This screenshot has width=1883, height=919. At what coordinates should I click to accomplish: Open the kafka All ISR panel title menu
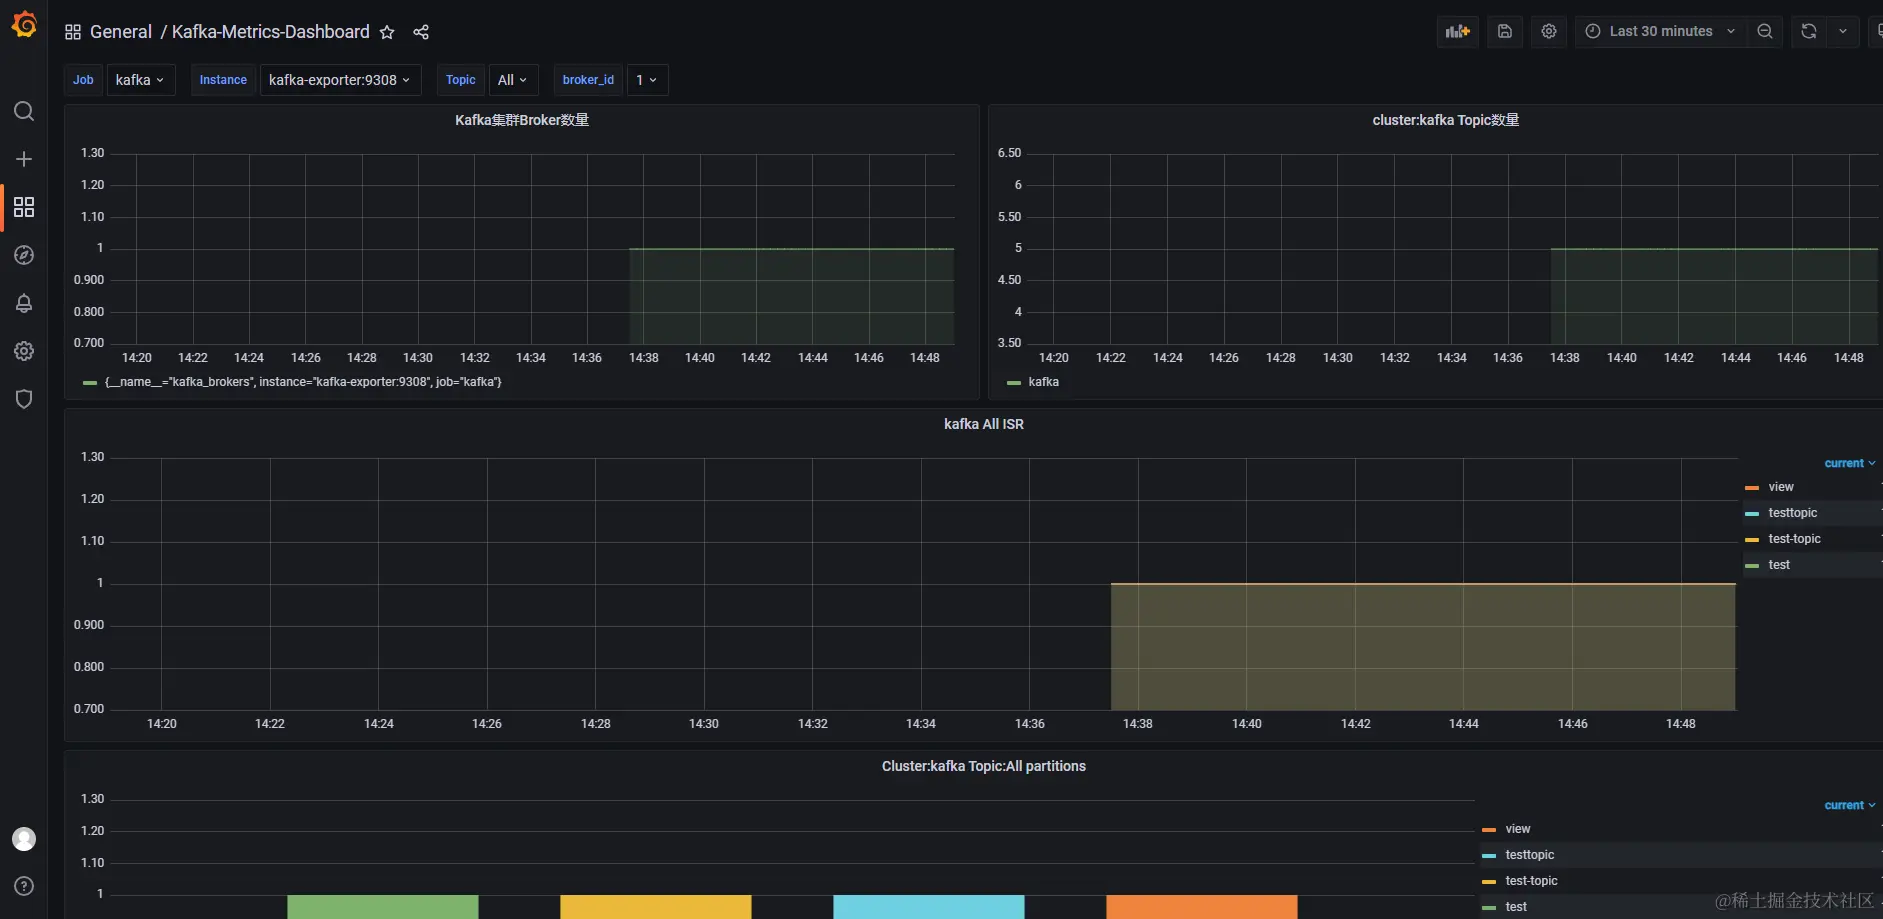983,424
